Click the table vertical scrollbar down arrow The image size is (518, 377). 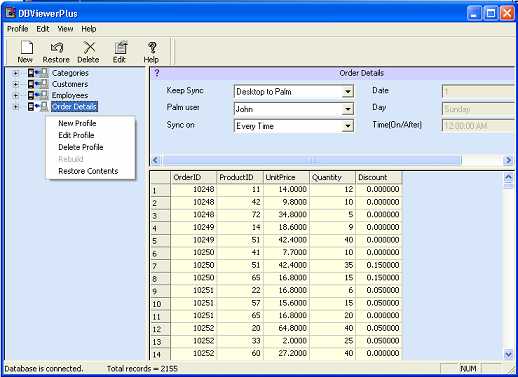[x=508, y=355]
